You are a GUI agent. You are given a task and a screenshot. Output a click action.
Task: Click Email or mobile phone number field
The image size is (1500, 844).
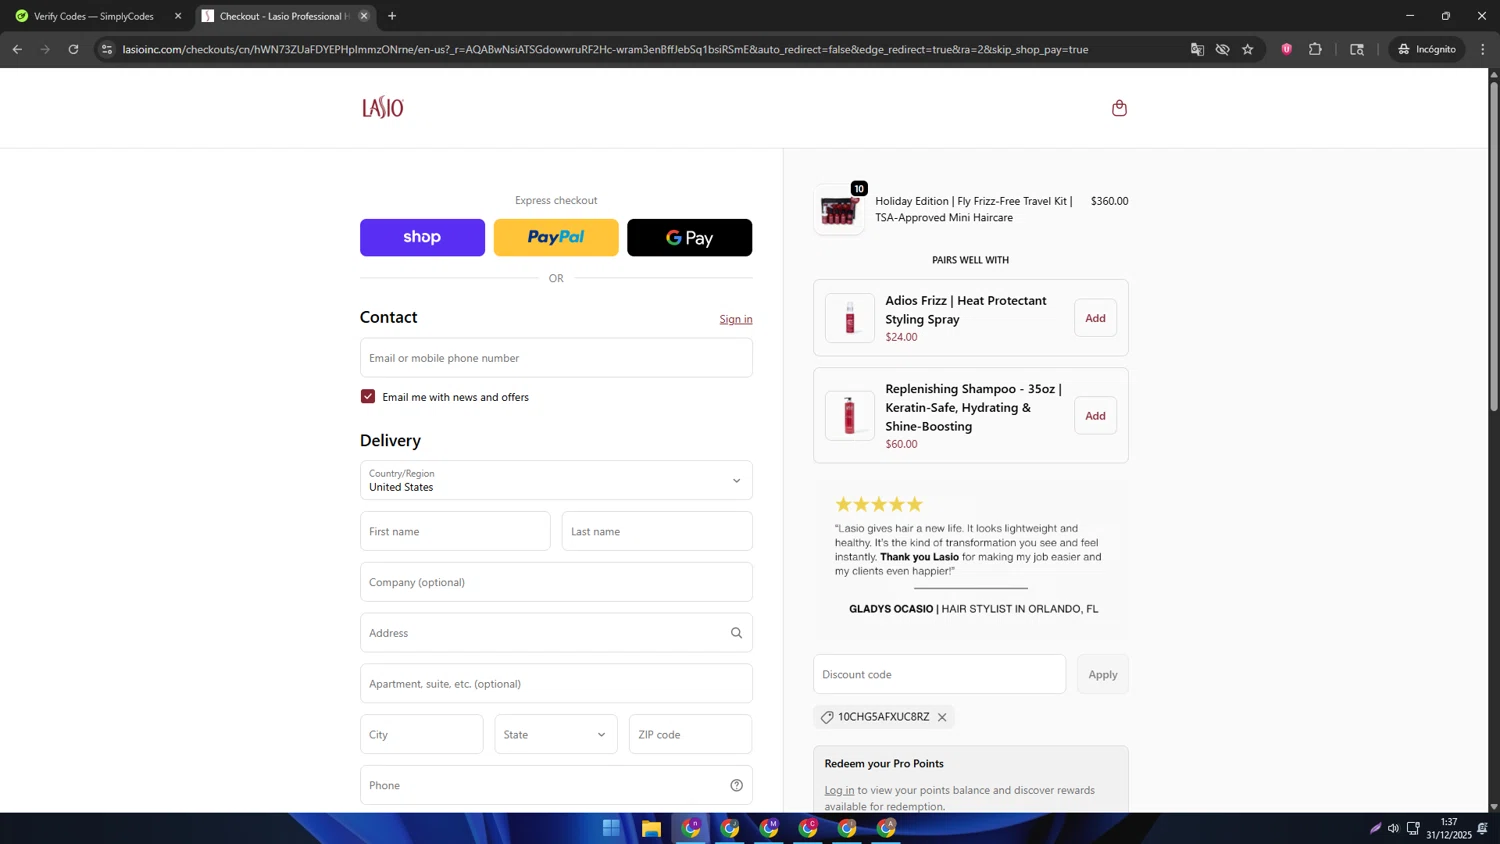click(x=556, y=358)
